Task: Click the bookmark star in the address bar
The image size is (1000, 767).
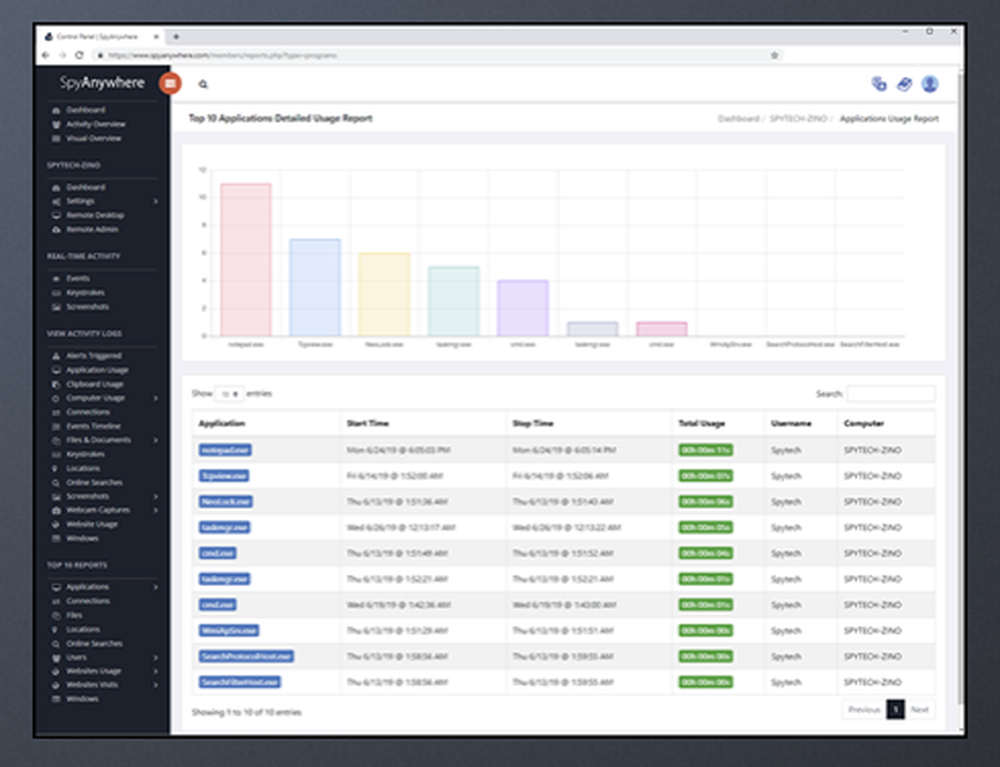Action: 774,55
